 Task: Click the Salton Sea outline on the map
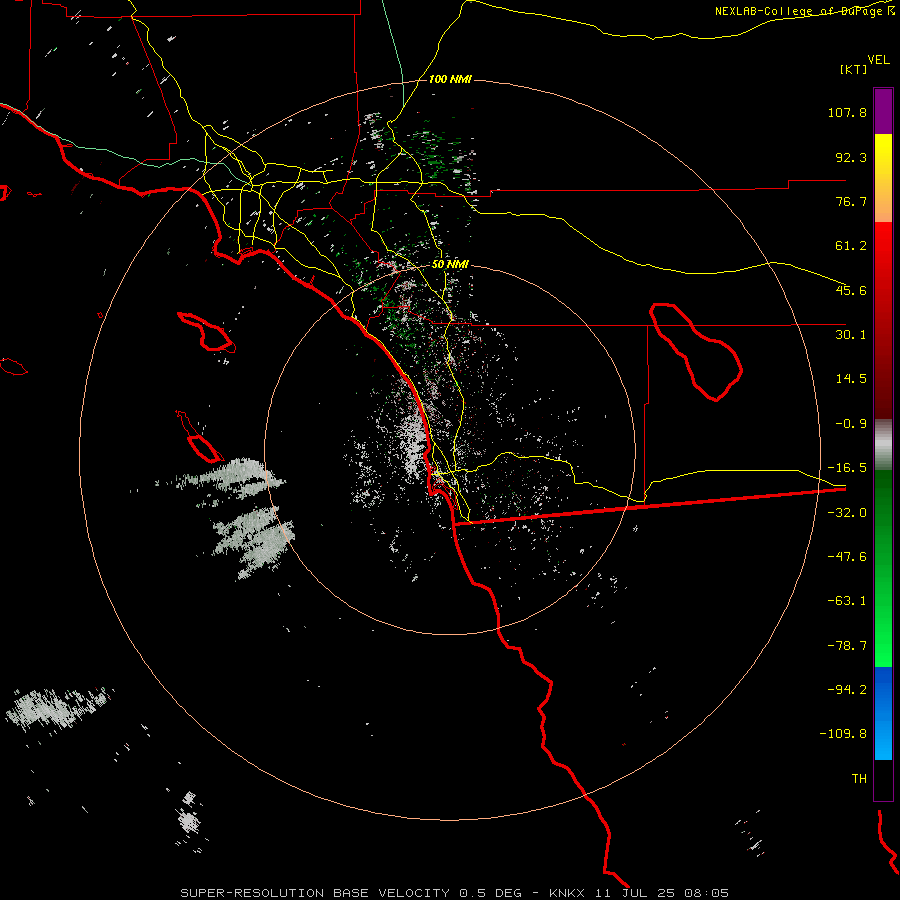(696, 351)
